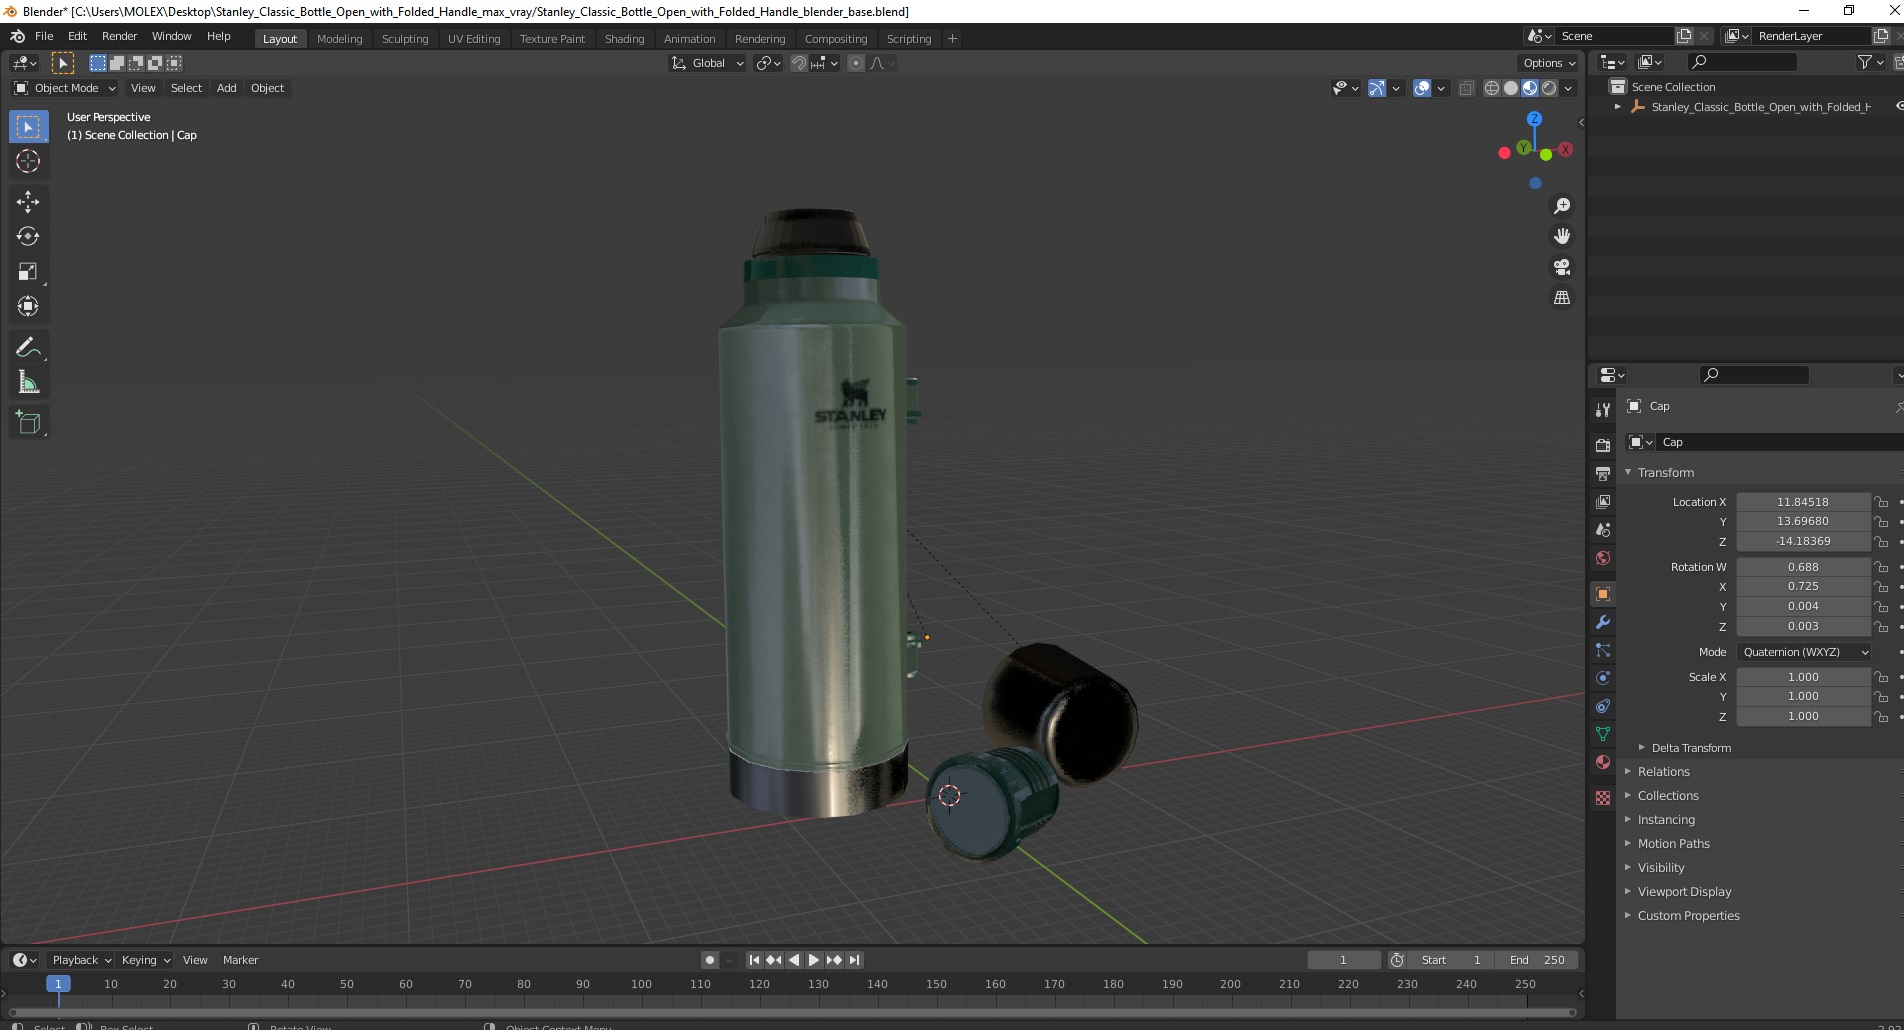Toggle viewport overlays
1904x1030 pixels.
pyautogui.click(x=1422, y=88)
